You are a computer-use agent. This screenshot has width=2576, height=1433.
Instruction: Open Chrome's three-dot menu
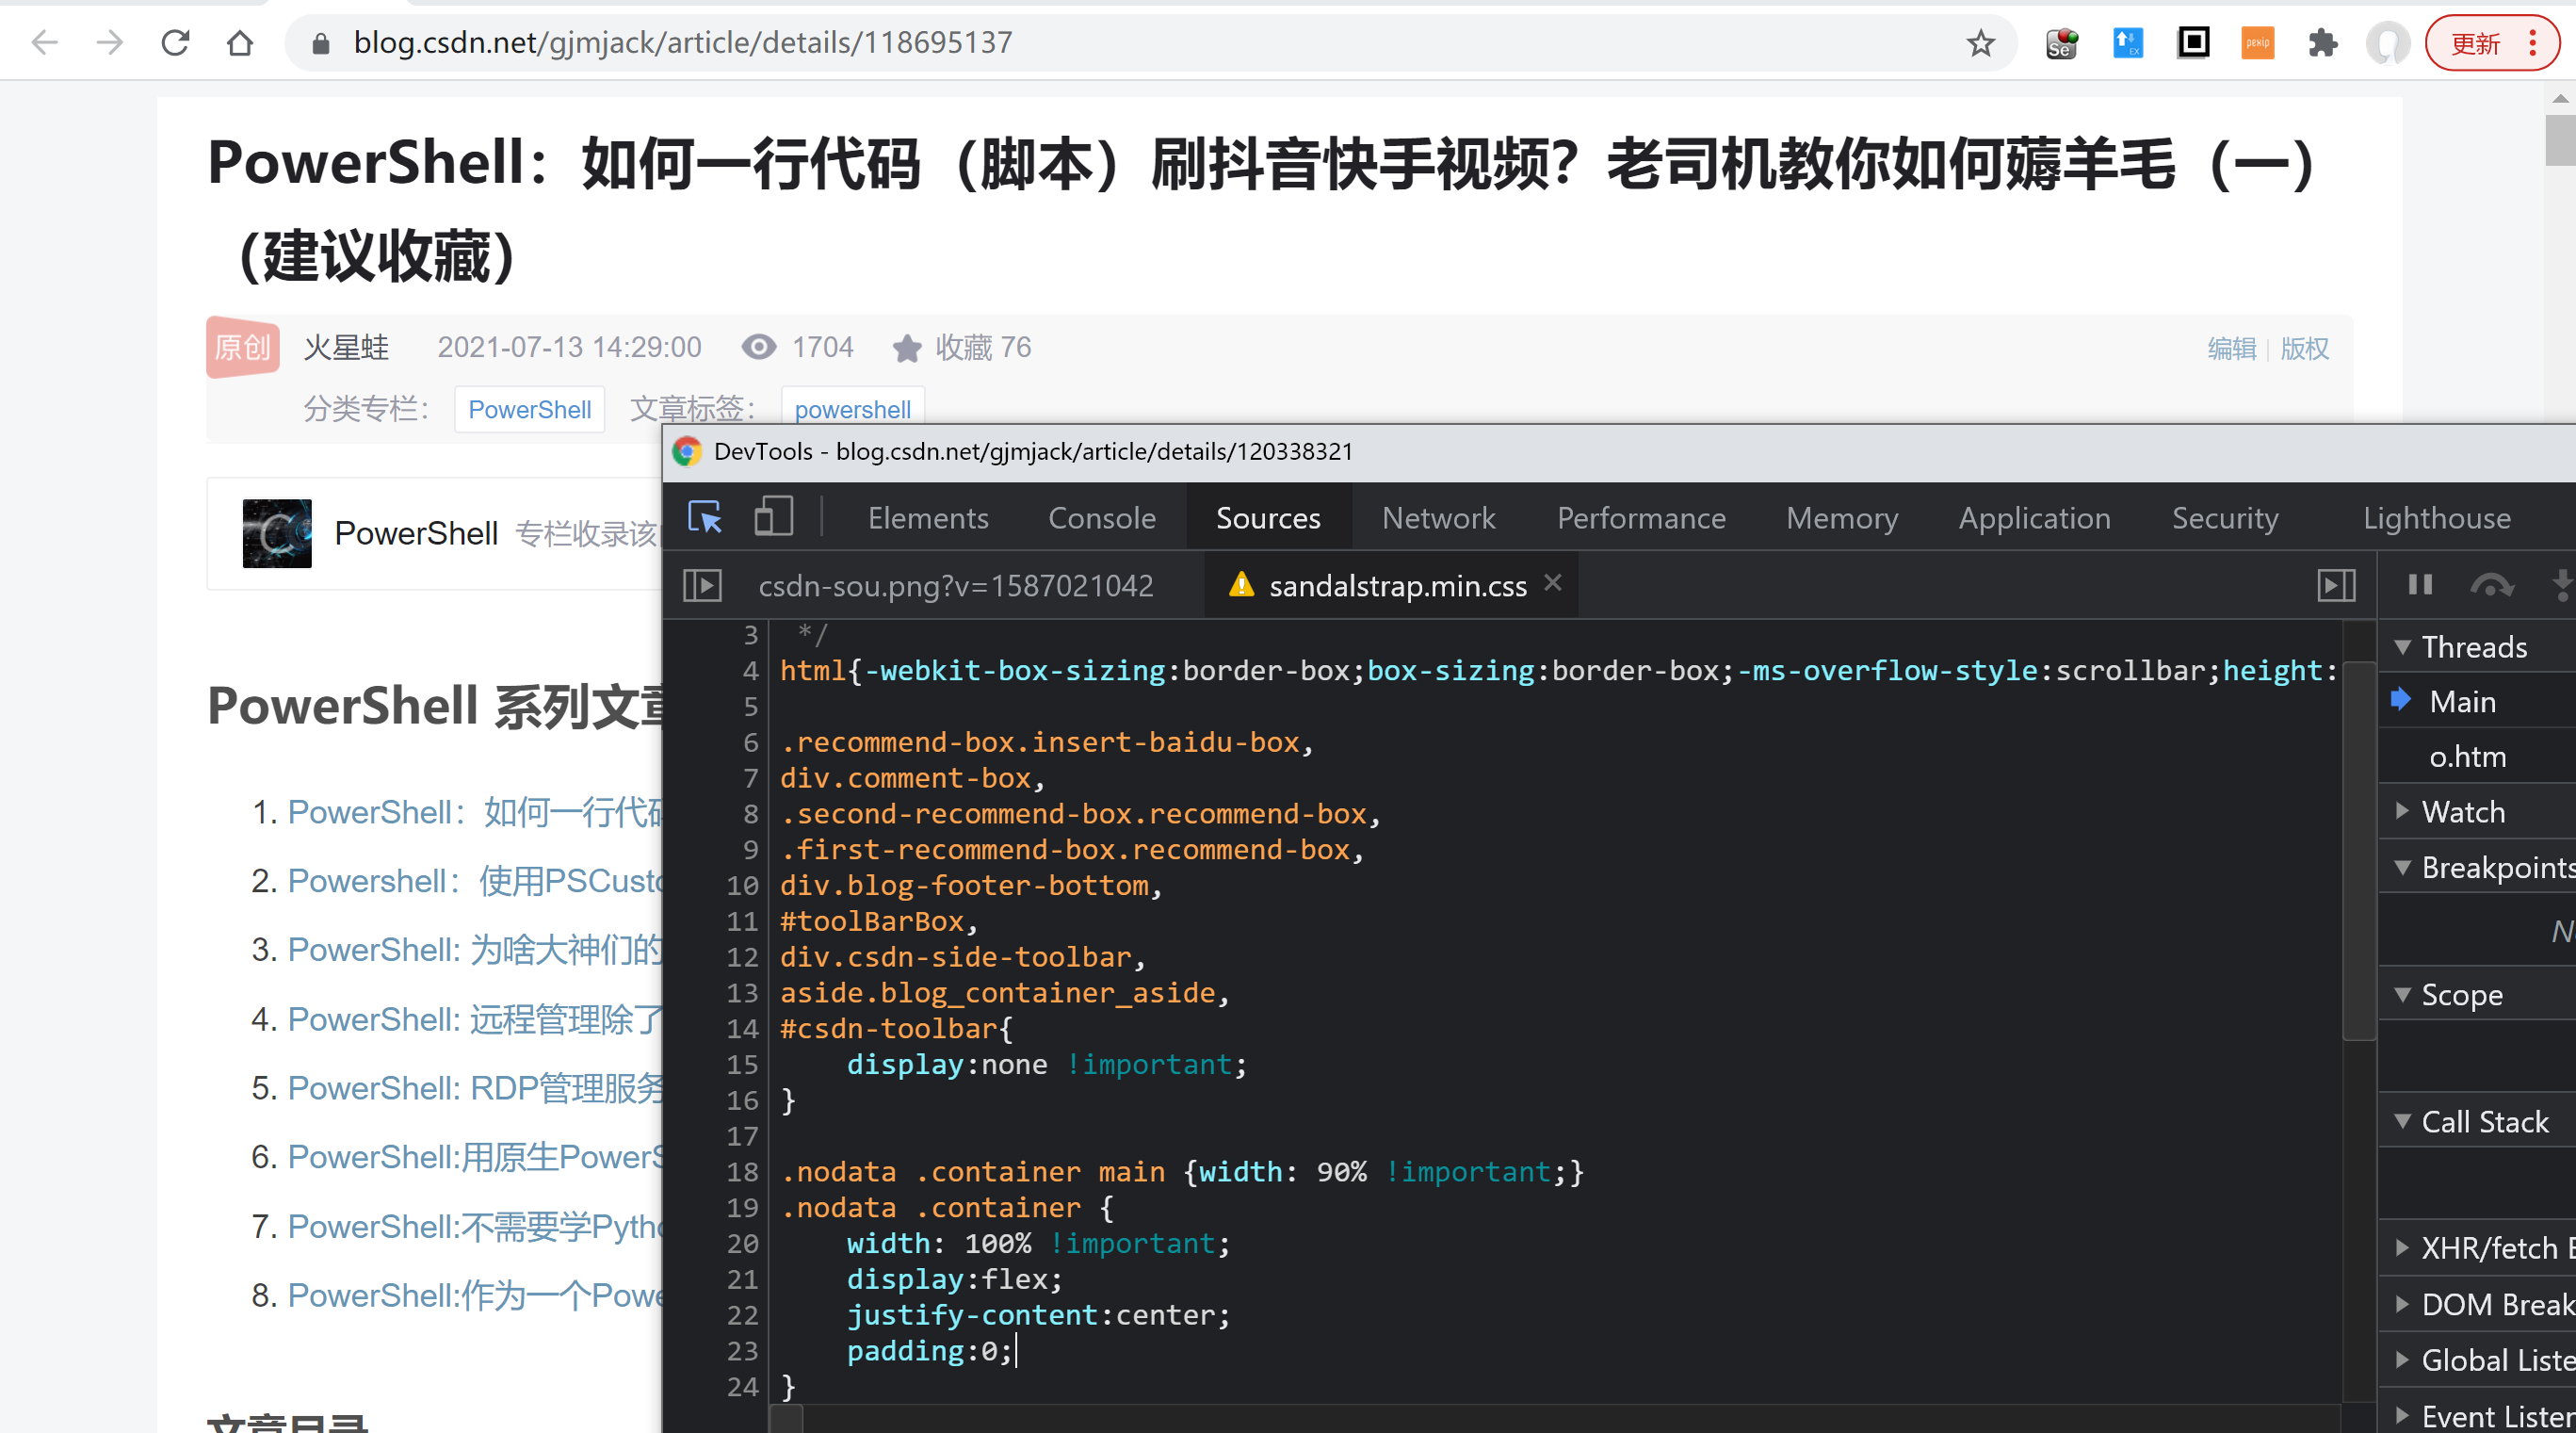pyautogui.click(x=2532, y=43)
